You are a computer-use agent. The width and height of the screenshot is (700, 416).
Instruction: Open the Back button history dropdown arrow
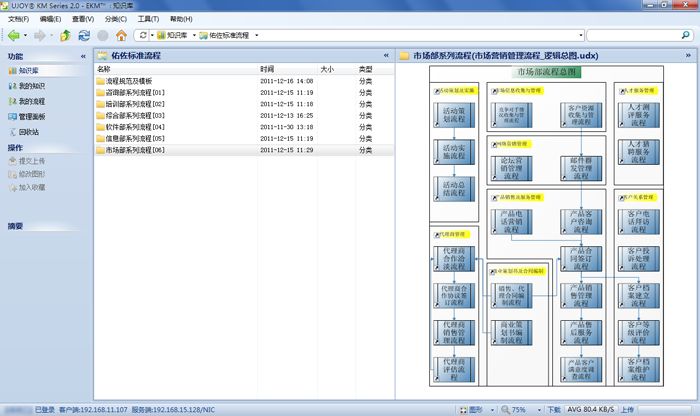pos(25,35)
